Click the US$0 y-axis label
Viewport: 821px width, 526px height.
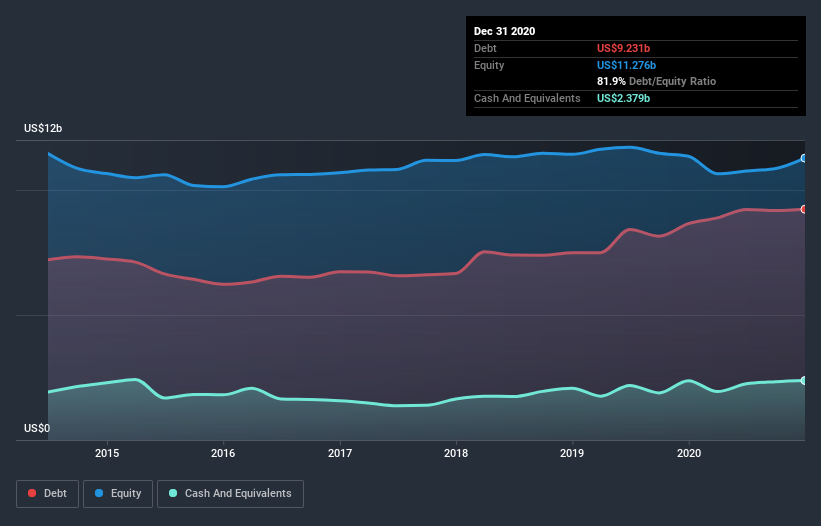tap(37, 428)
